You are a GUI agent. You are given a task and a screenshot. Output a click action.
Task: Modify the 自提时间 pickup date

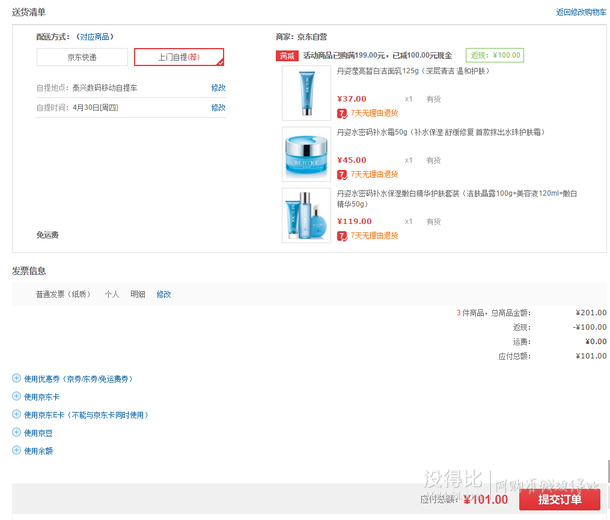(x=218, y=108)
